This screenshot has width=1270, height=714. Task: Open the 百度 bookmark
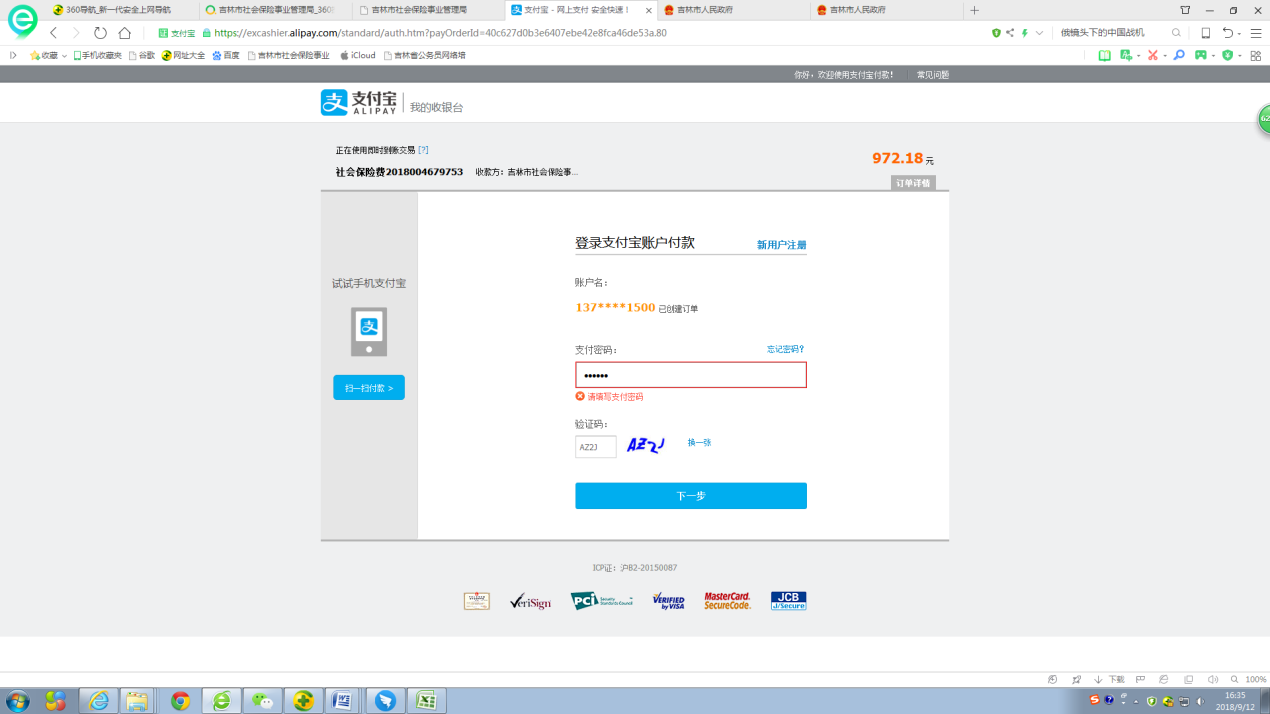point(226,55)
